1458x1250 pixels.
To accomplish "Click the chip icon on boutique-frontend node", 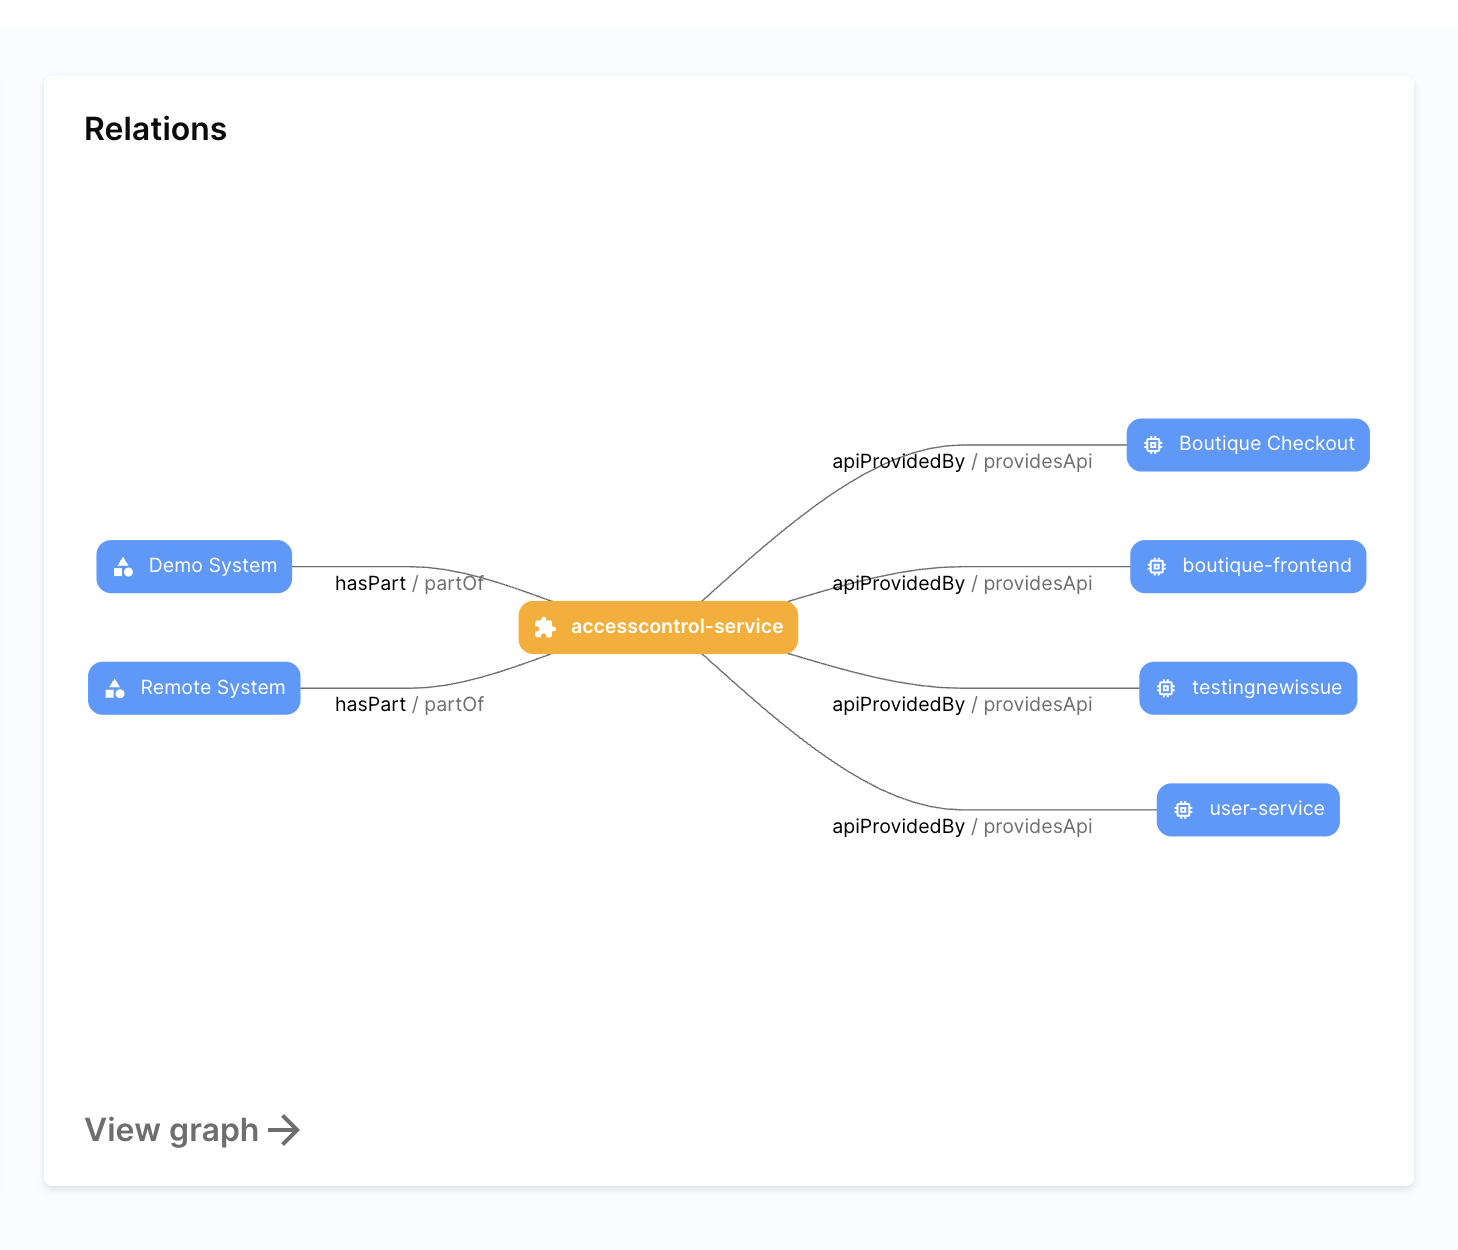I will click(x=1157, y=567).
